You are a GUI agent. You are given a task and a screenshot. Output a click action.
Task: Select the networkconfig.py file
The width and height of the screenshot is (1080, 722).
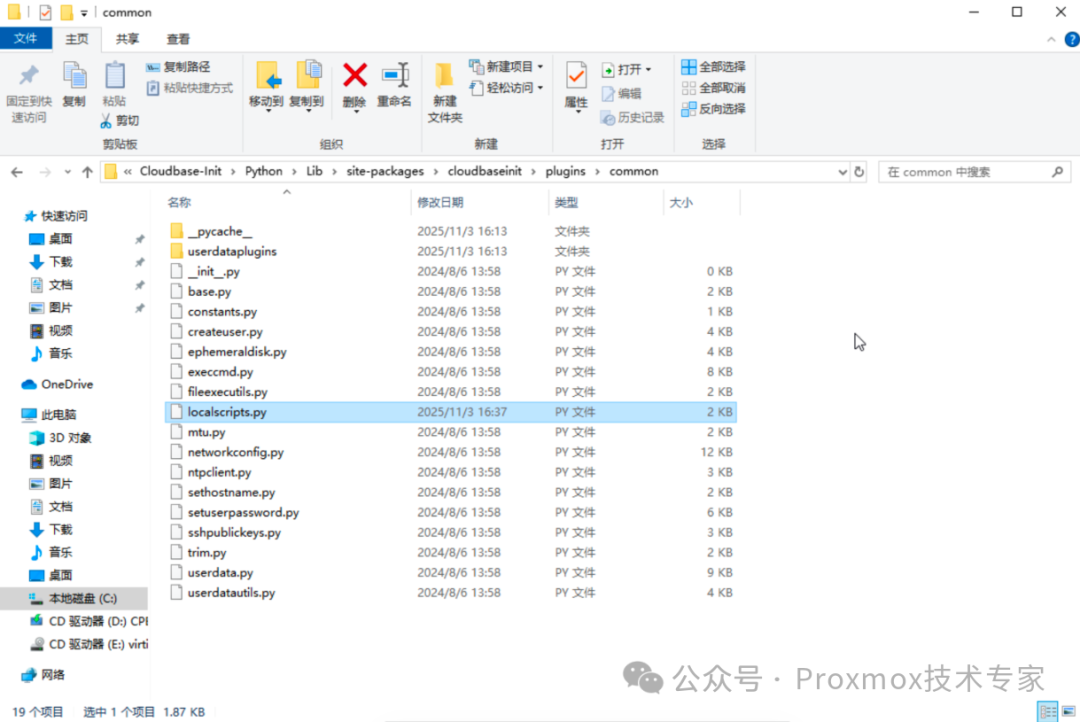tap(235, 452)
